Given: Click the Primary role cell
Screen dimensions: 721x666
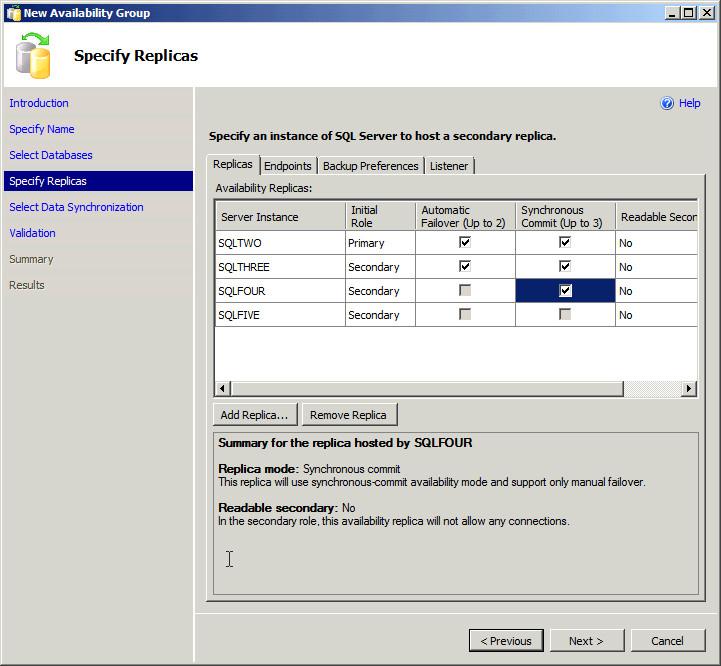Looking at the screenshot, I should click(x=380, y=243).
